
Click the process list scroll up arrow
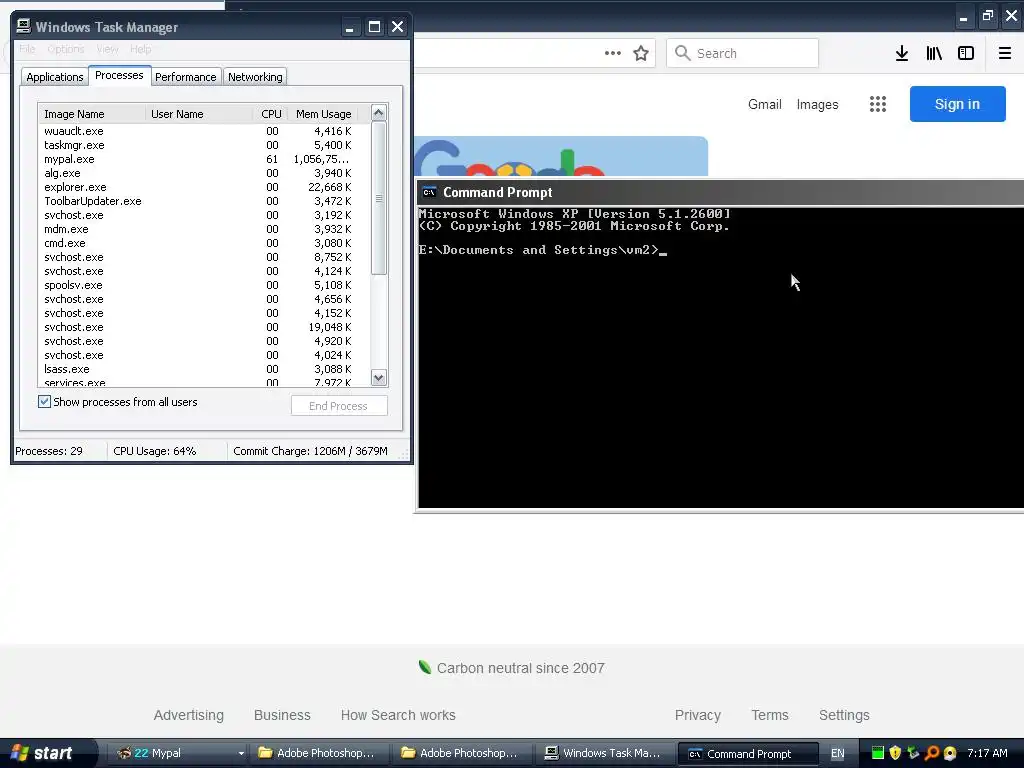click(x=379, y=112)
